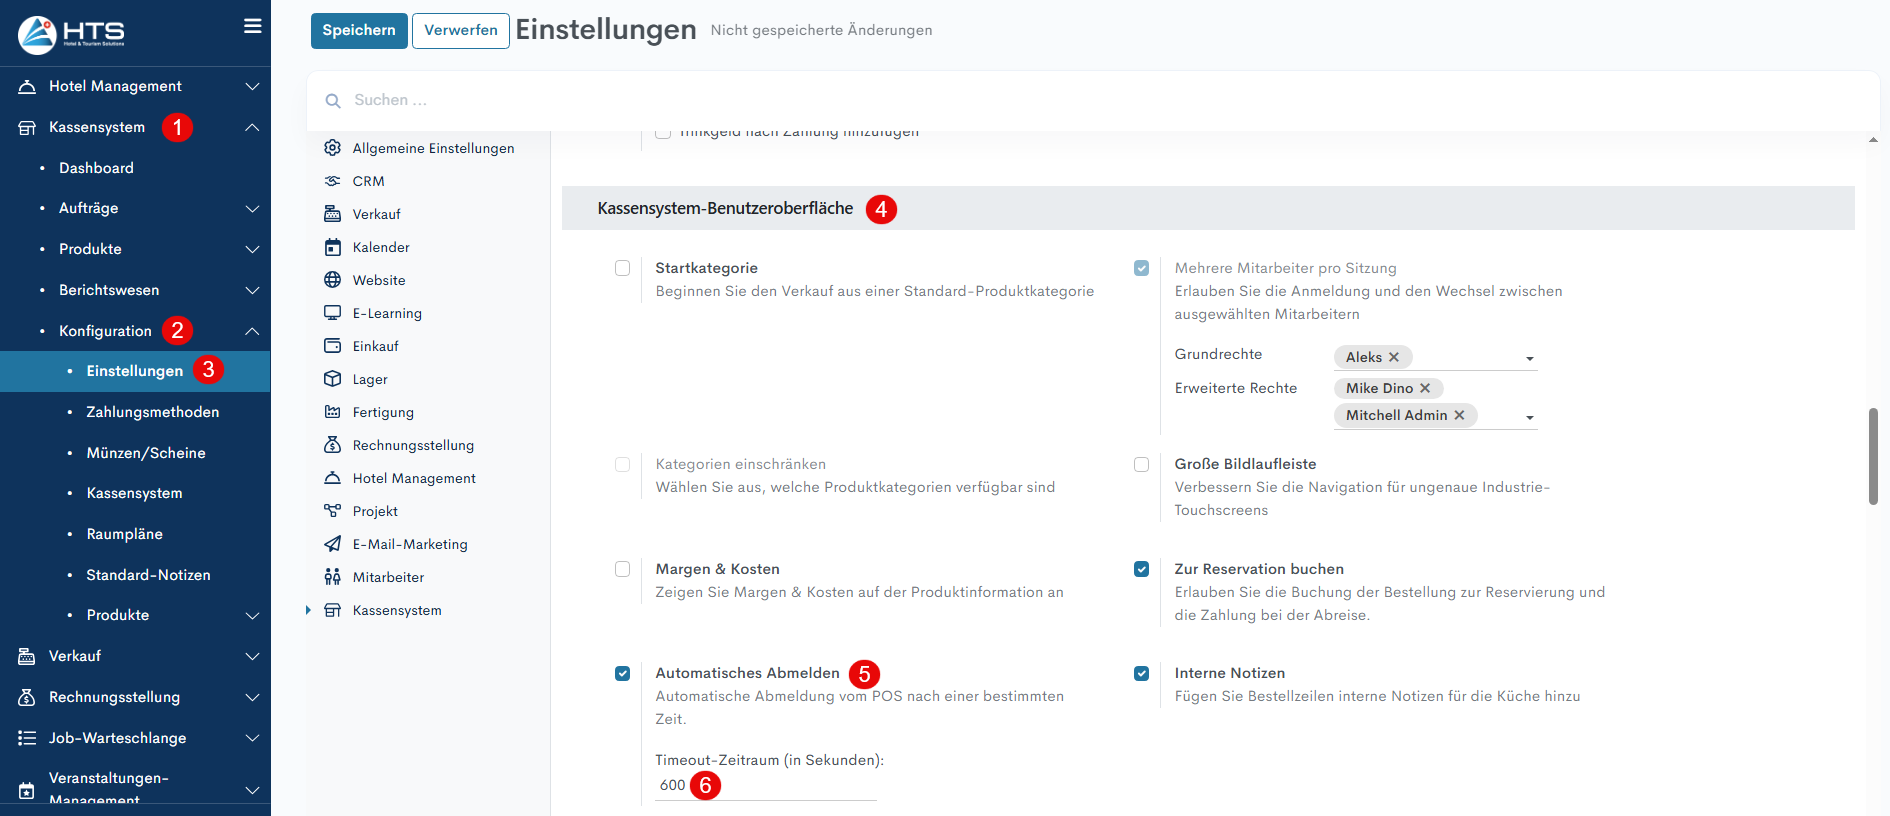
Task: Open the Grundrechte dropdown arrow
Action: pyautogui.click(x=1529, y=359)
